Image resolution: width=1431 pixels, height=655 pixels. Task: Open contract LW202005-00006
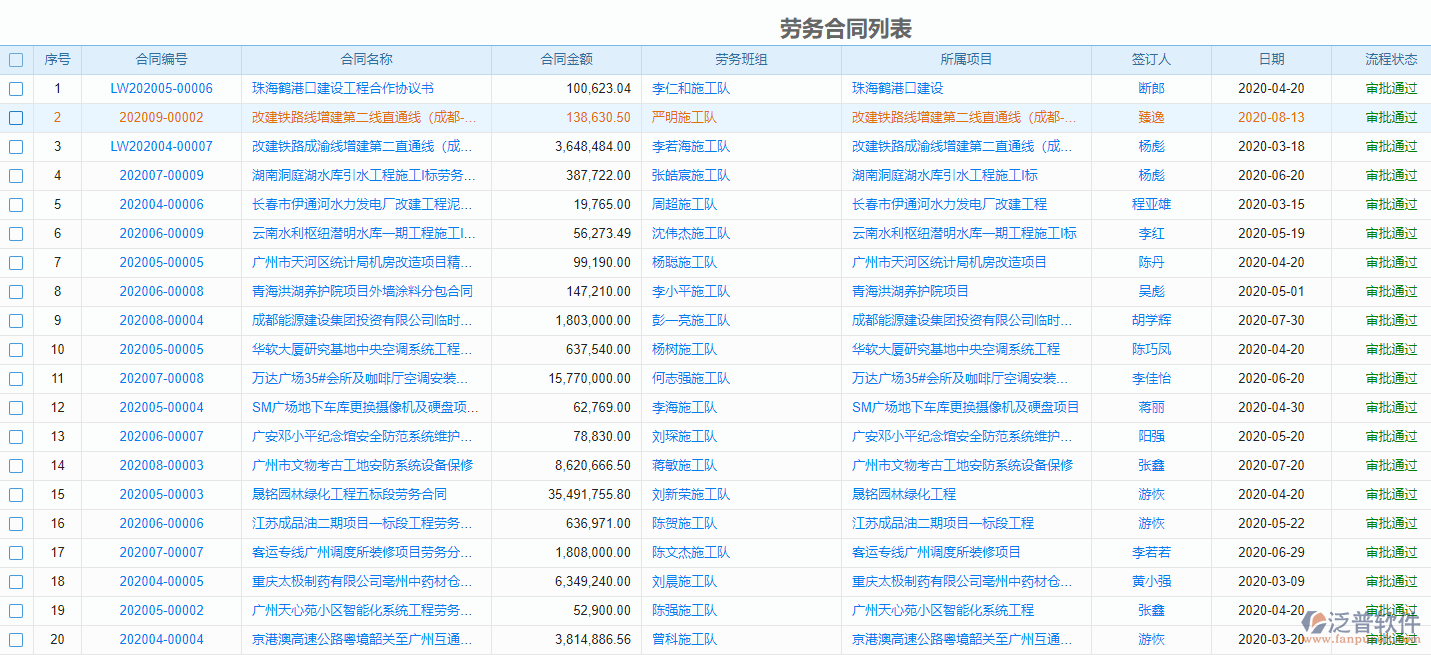click(x=162, y=88)
